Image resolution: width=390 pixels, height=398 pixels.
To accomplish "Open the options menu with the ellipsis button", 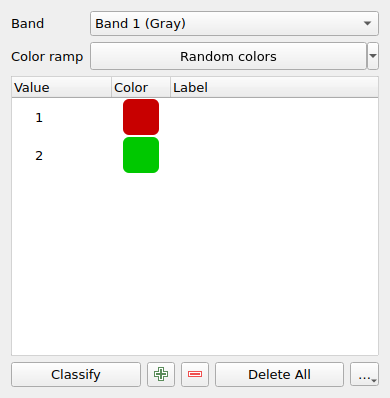I will point(364,374).
